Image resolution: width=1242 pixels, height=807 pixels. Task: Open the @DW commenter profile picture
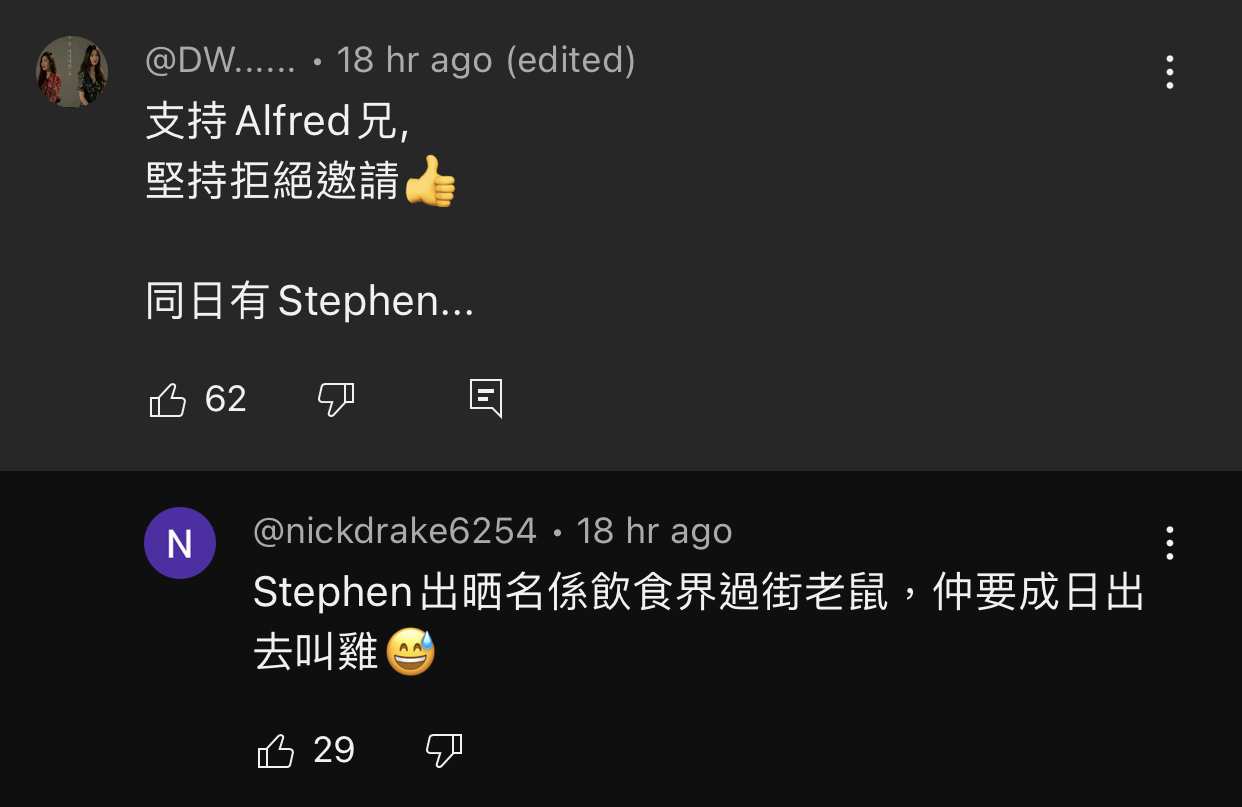tap(72, 72)
